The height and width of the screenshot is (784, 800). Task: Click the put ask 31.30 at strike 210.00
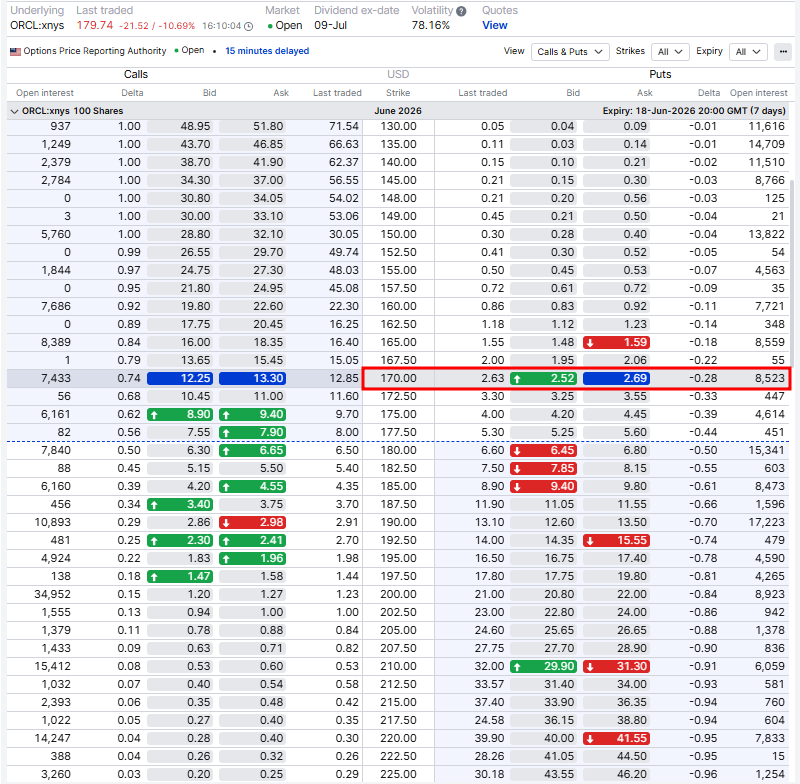coord(616,667)
